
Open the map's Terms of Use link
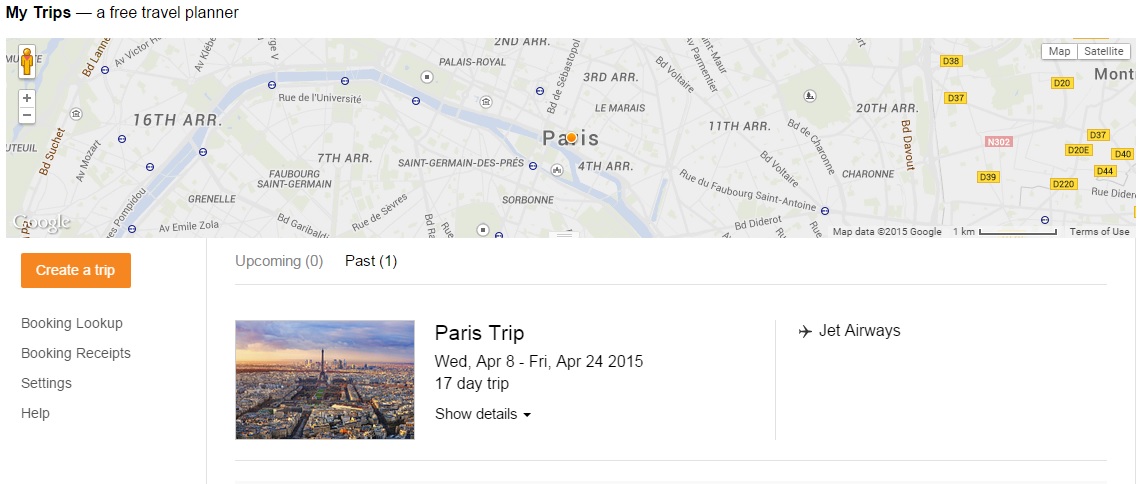tap(1099, 231)
